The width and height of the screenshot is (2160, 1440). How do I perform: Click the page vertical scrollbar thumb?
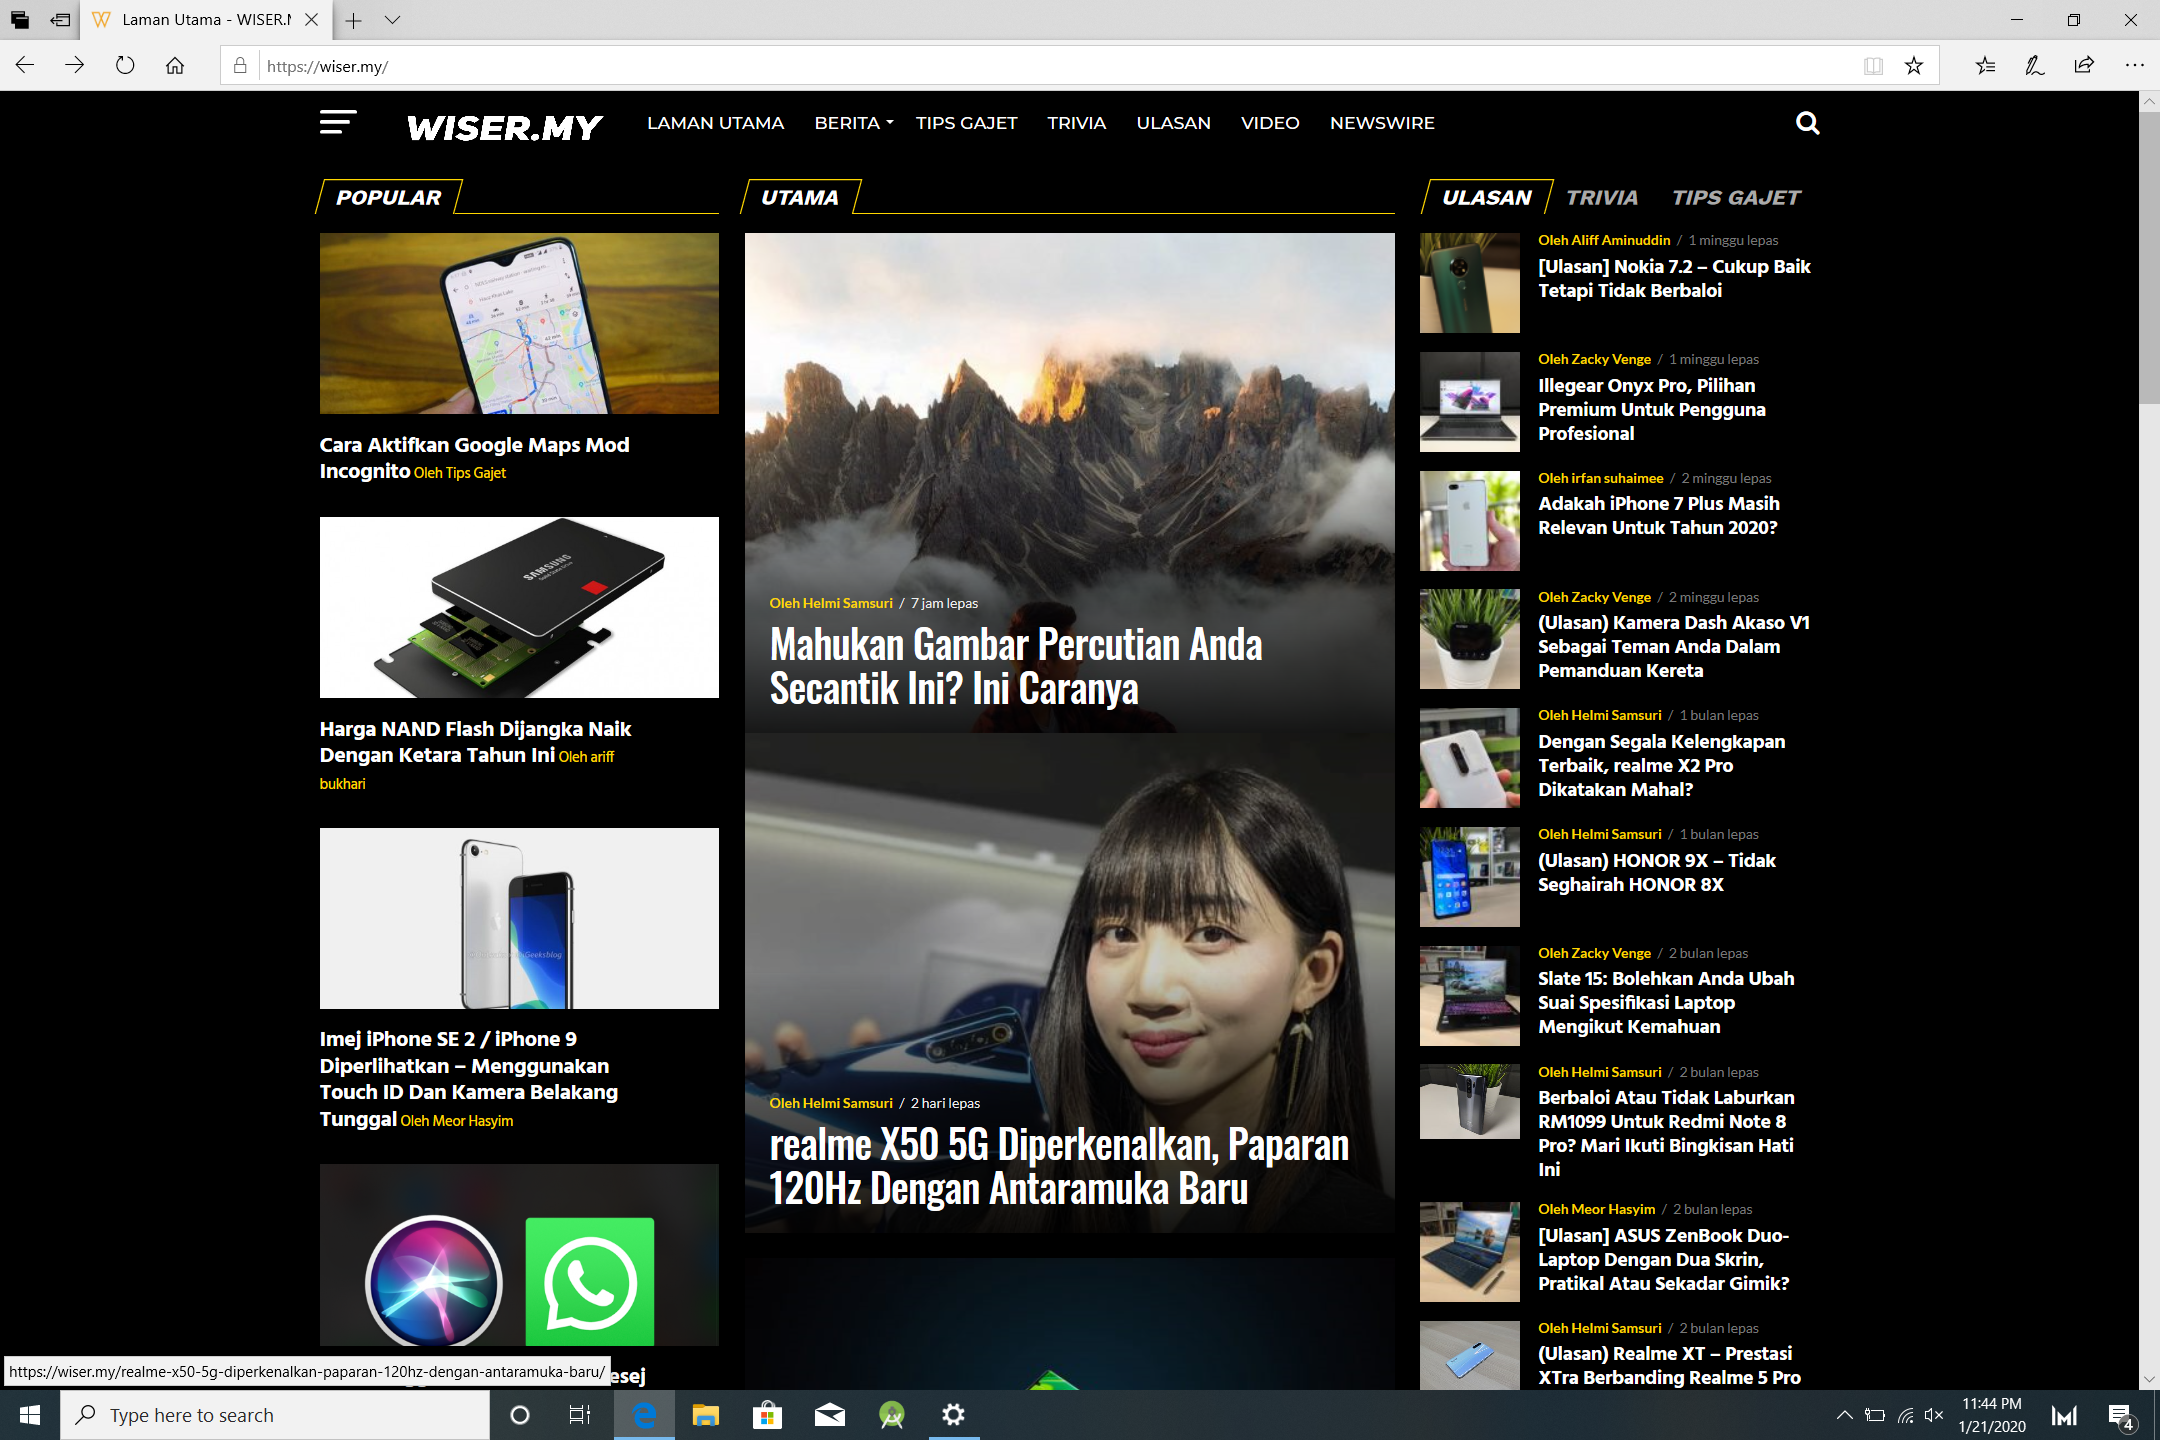[2150, 258]
